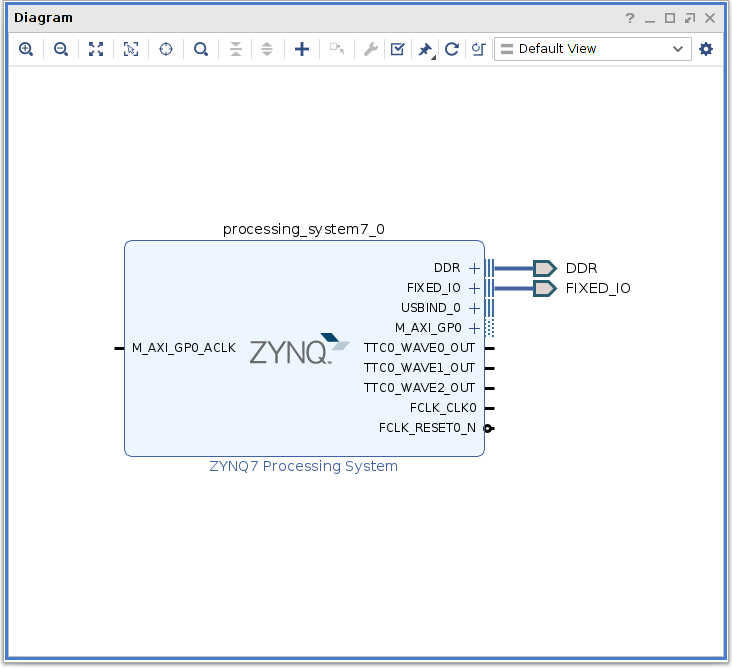This screenshot has height=668, width=732.
Task: Expand the M_AXI_GP0 interface pin
Action: pos(474,328)
